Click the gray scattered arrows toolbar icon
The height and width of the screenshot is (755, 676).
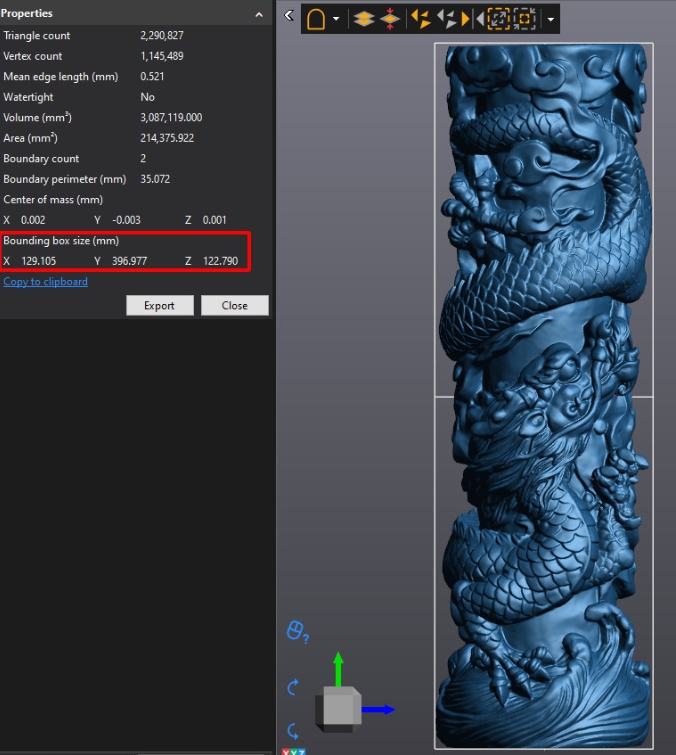[x=447, y=18]
